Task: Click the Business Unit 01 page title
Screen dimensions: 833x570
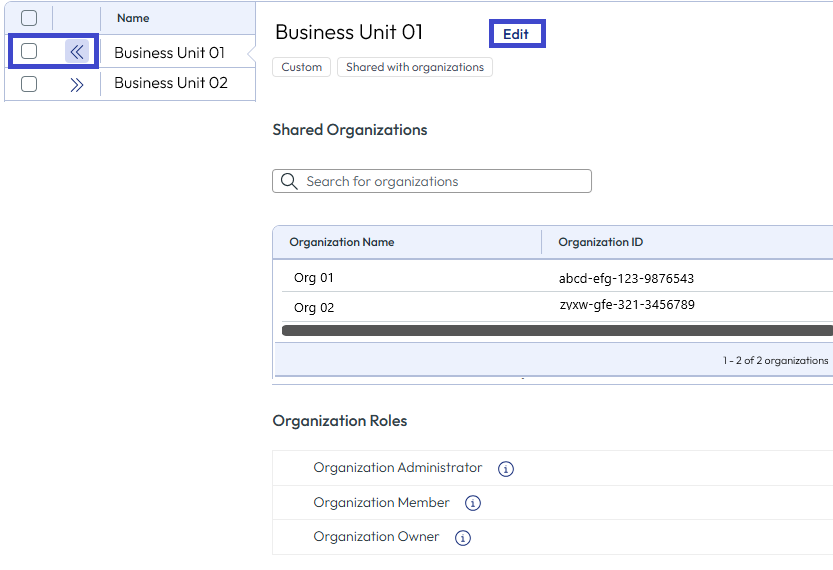Action: pyautogui.click(x=349, y=32)
